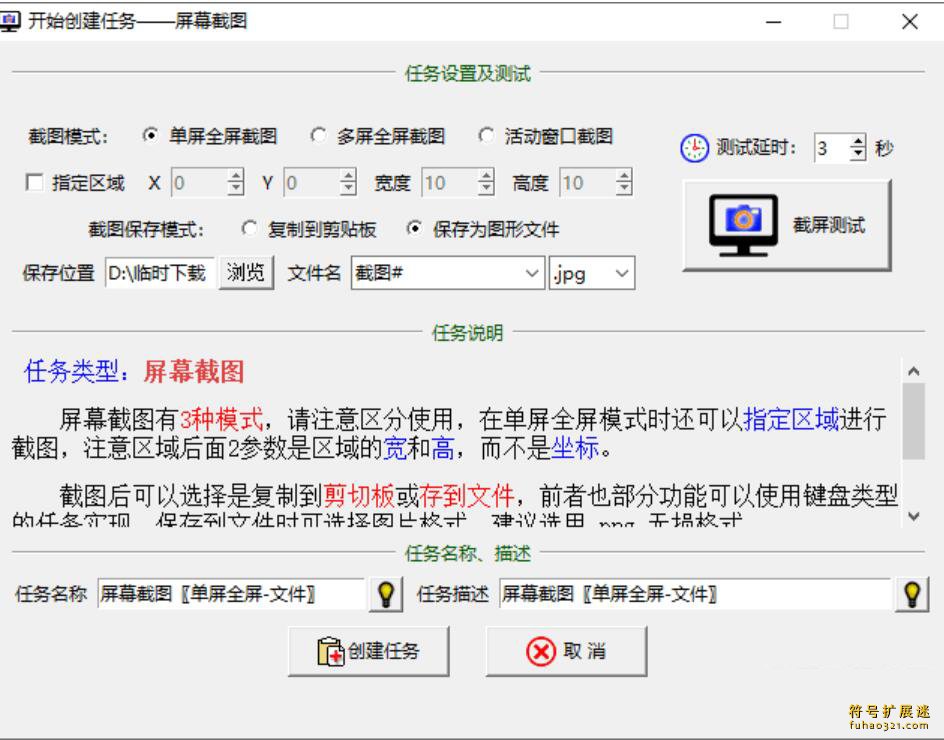Close the 开始创建任务 window

click(910, 22)
